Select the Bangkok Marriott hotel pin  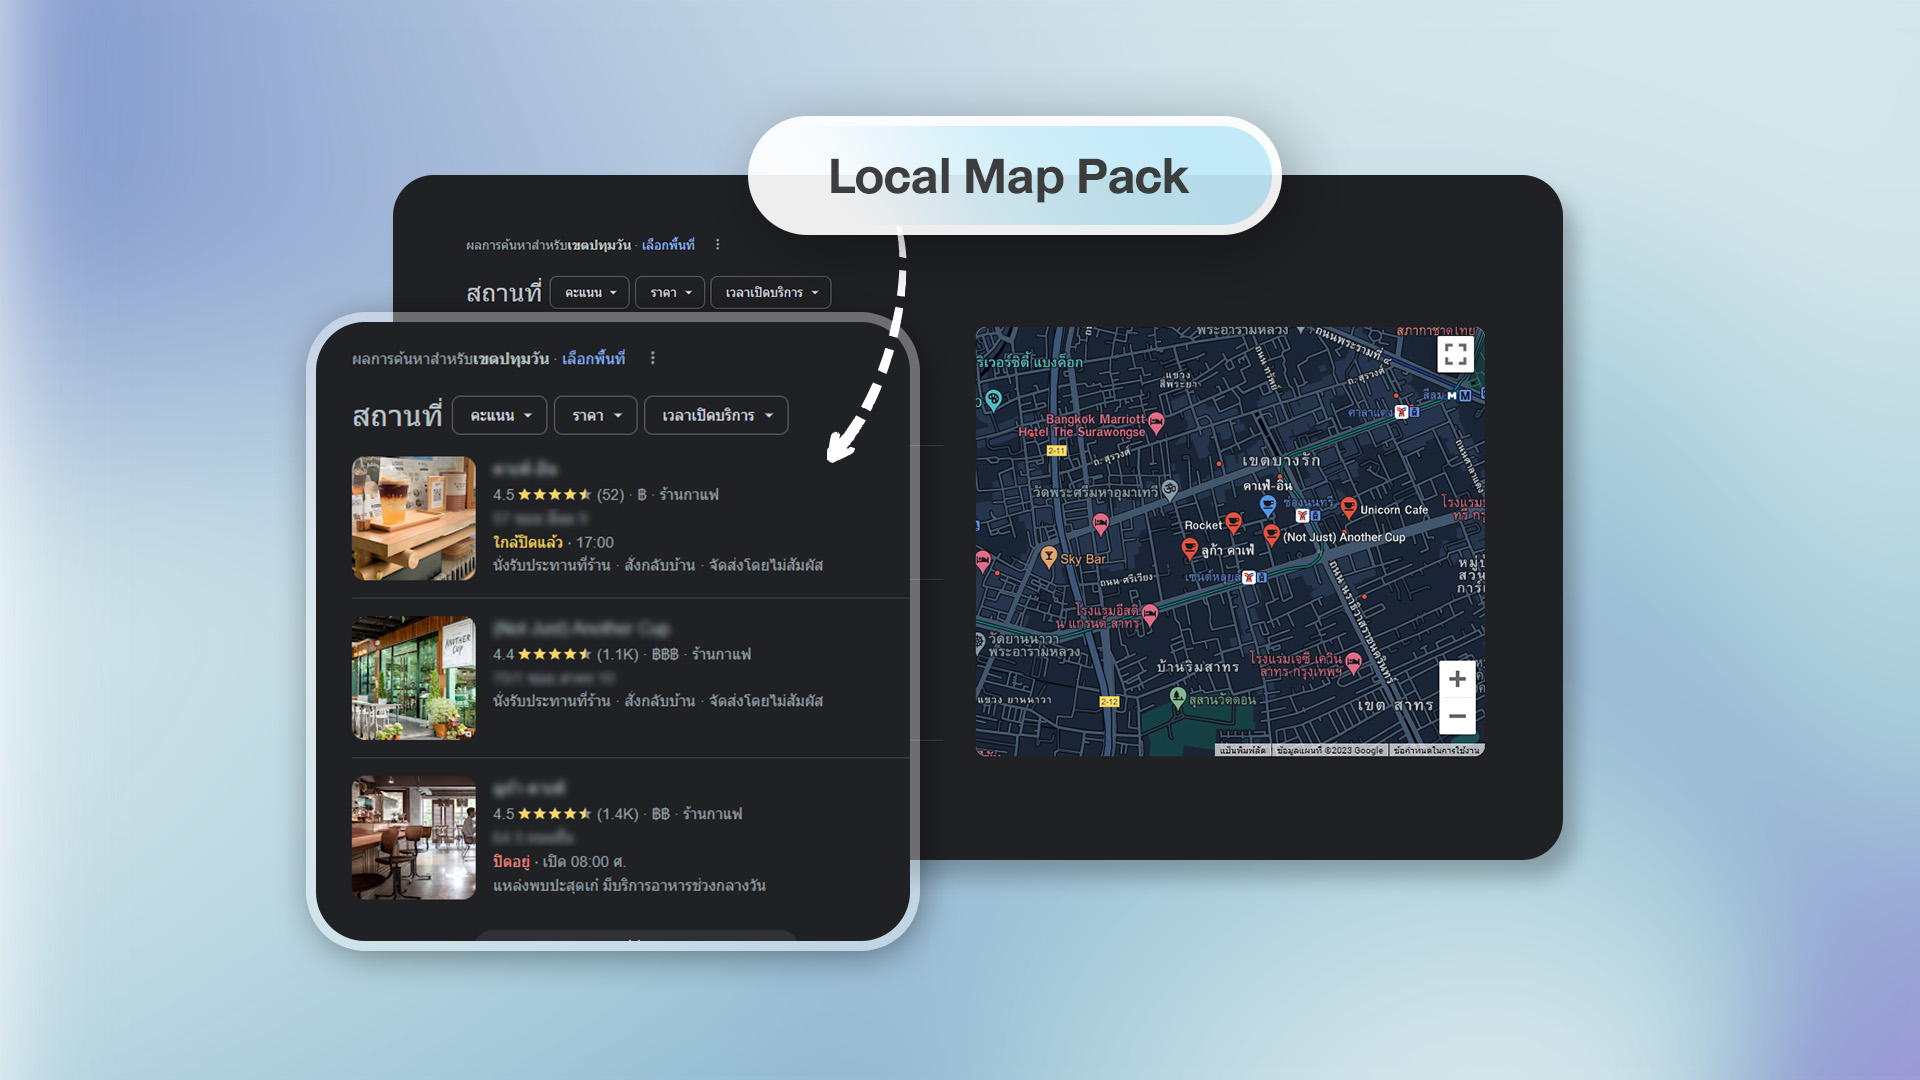click(x=1156, y=421)
